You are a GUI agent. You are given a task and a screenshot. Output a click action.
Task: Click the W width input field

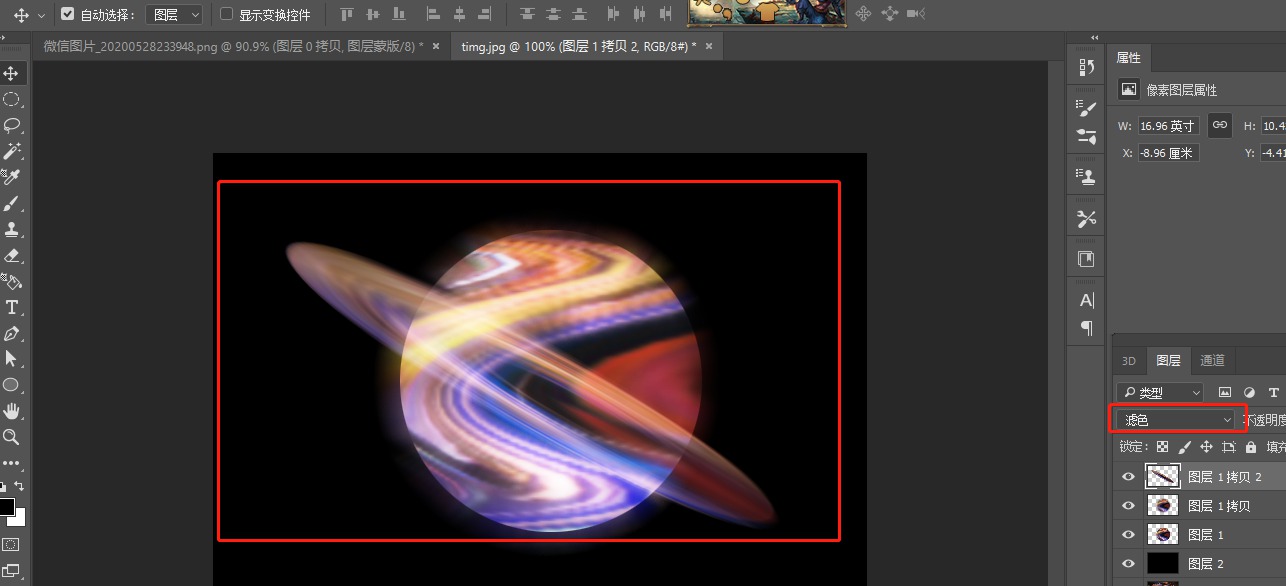[1167, 126]
